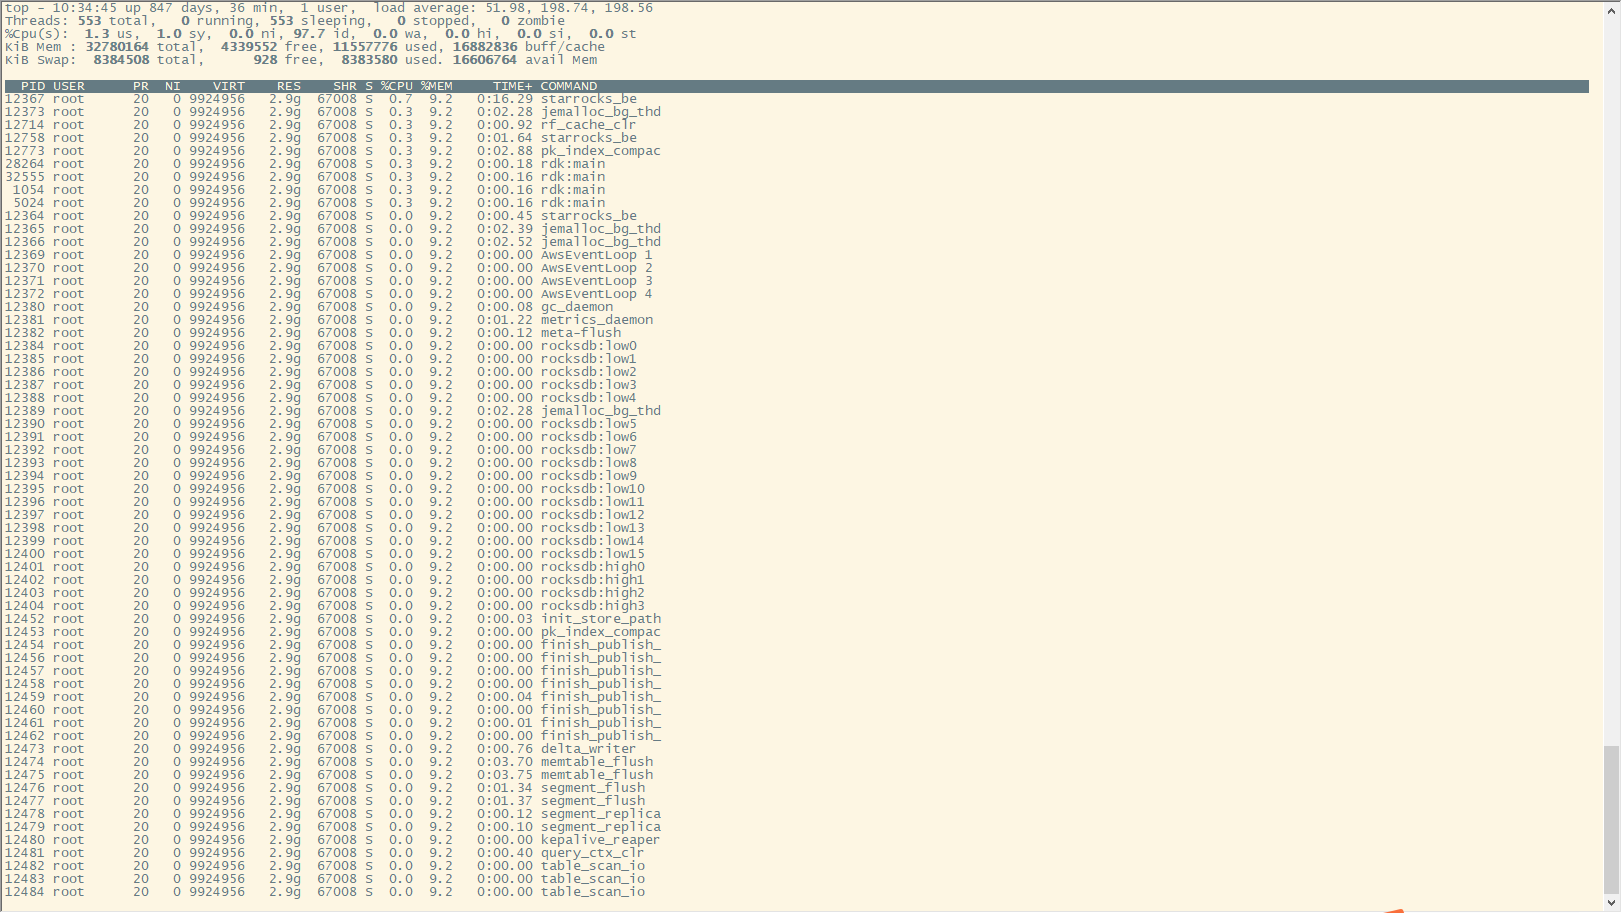The height and width of the screenshot is (913, 1622).
Task: Click PID 12478 in the segment_replica row
Action: pyautogui.click(x=25, y=814)
